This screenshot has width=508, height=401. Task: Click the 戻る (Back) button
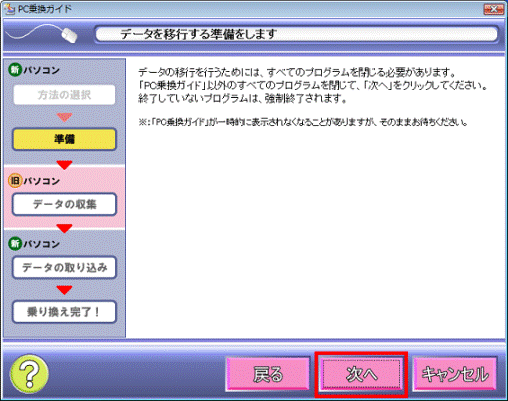268,374
